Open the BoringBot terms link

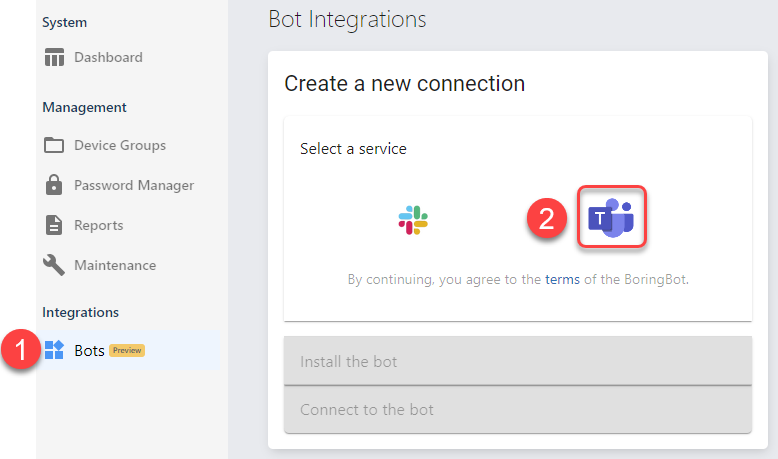point(562,279)
